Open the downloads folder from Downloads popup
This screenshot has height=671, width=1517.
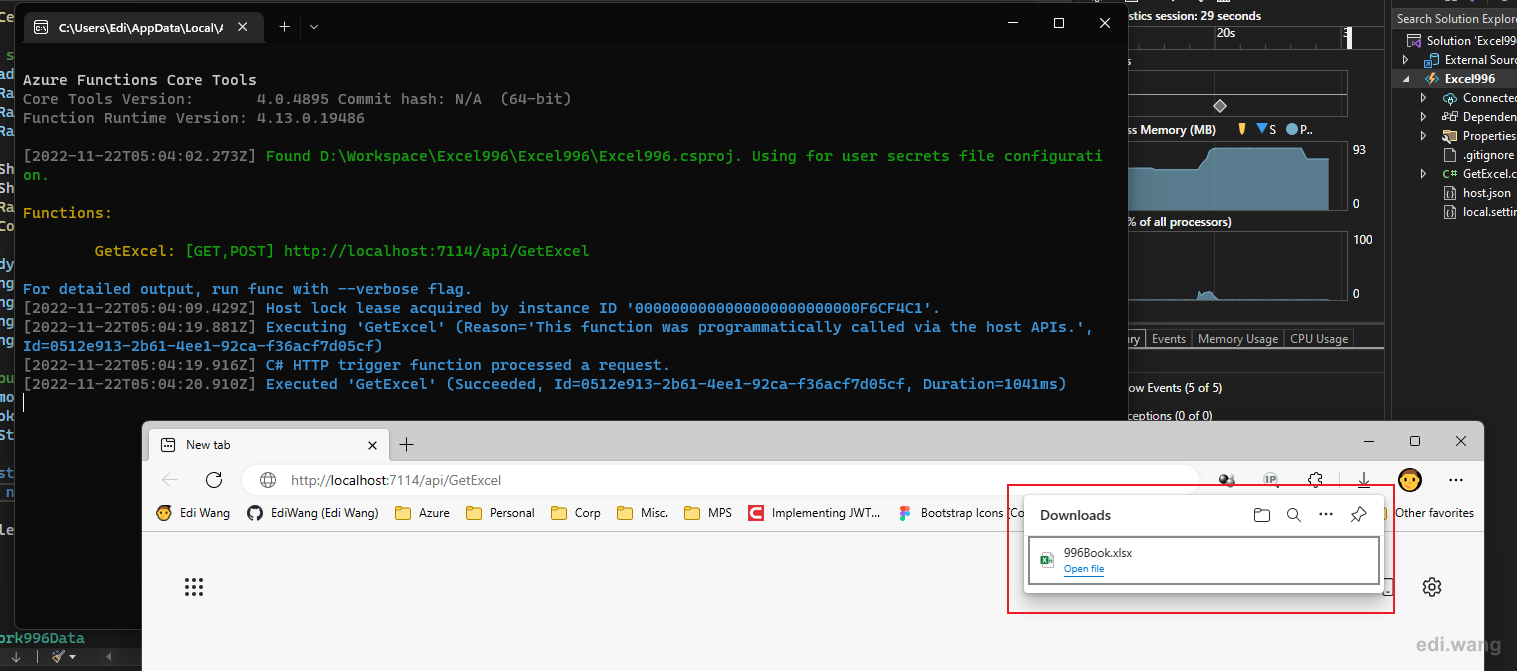point(1262,515)
